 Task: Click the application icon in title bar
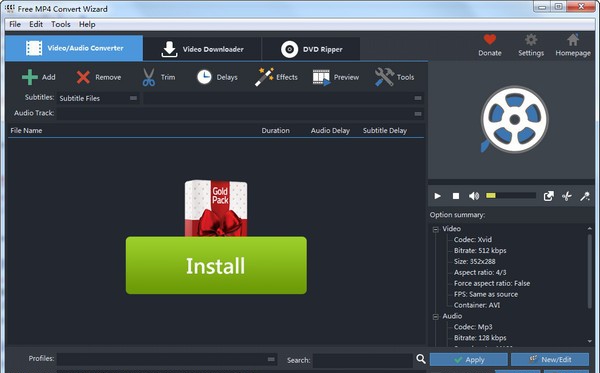point(9,8)
